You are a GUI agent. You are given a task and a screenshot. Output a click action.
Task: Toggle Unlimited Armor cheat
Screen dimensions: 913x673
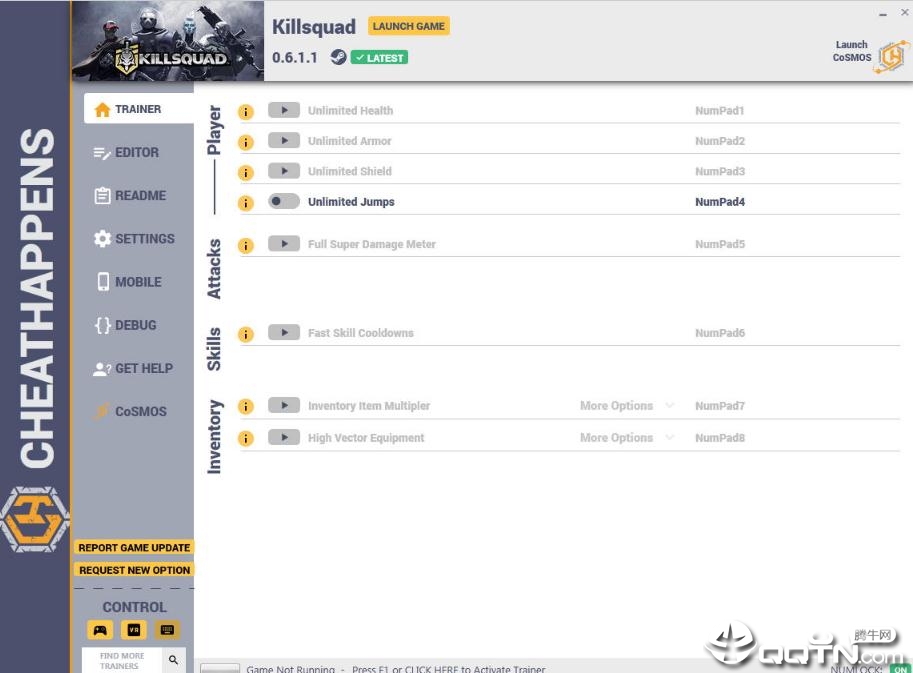pyautogui.click(x=284, y=140)
